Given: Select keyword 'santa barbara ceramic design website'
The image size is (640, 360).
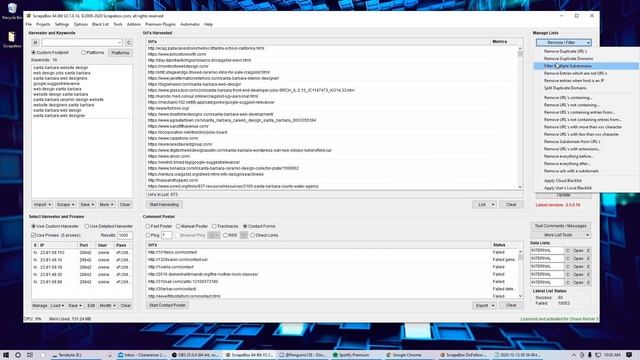Looking at the screenshot, I should point(68,100).
